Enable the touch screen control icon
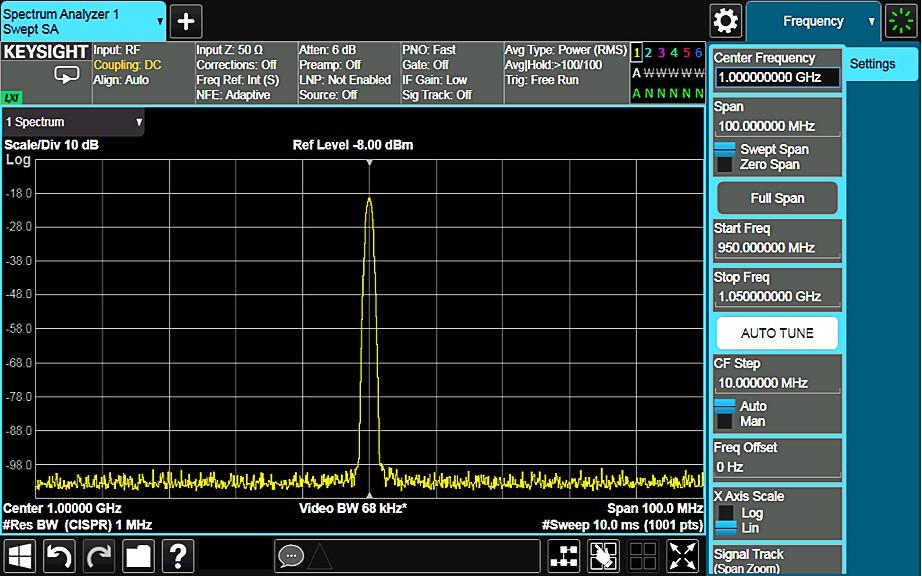The height and width of the screenshot is (576, 922). click(602, 556)
